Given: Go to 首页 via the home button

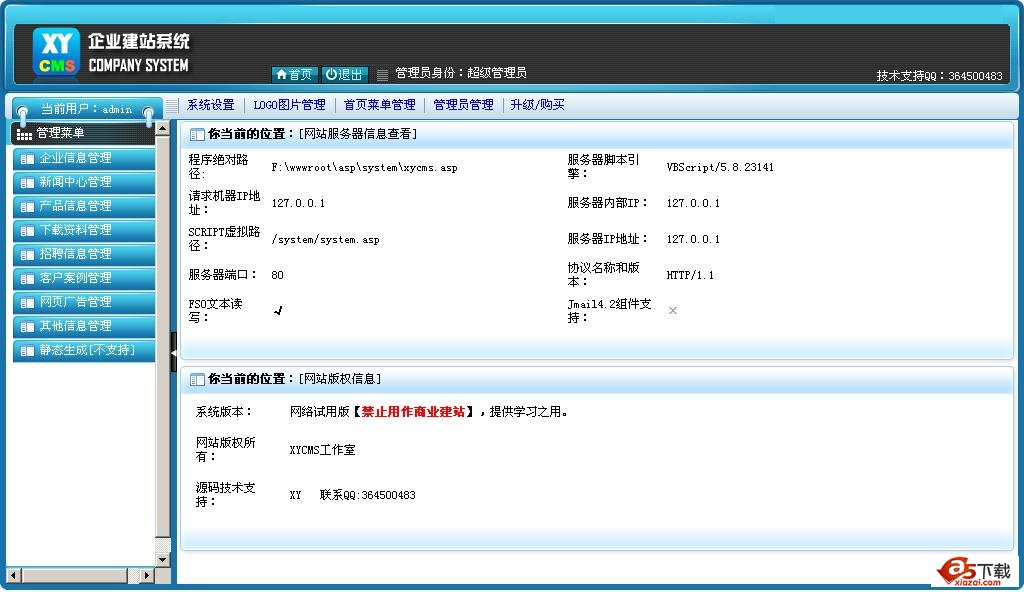Looking at the screenshot, I should point(294,74).
